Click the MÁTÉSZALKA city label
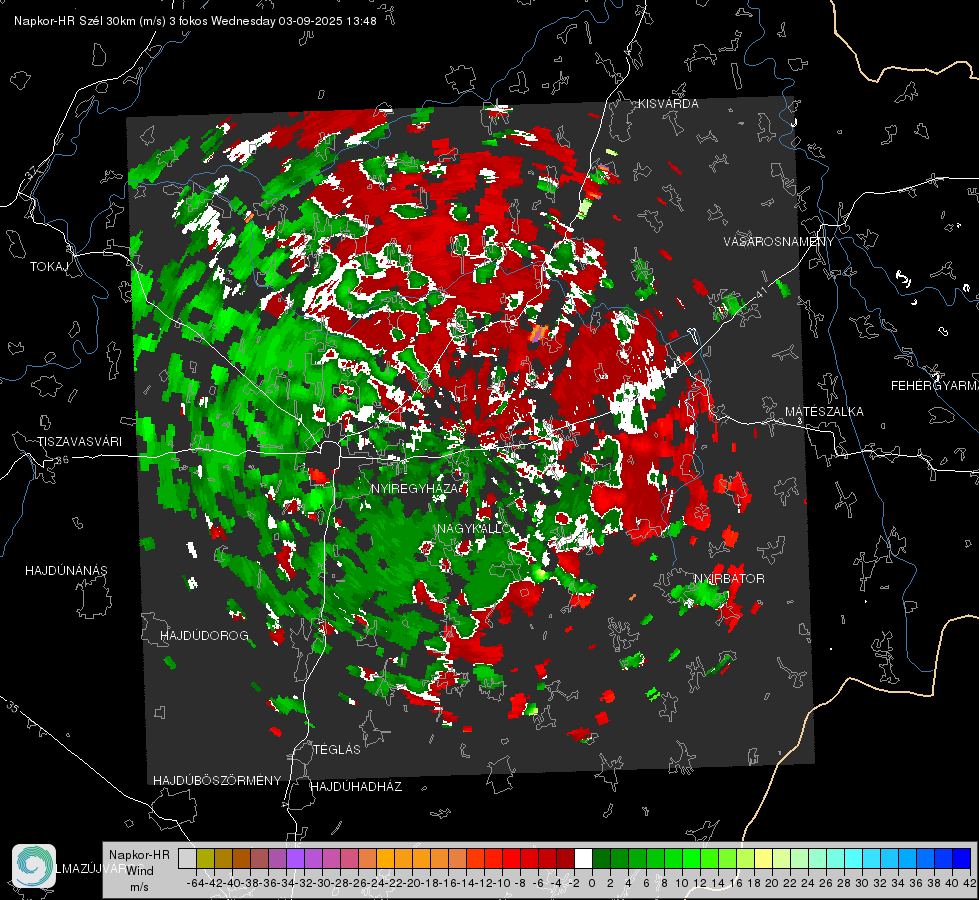The height and width of the screenshot is (900, 979). point(824,412)
